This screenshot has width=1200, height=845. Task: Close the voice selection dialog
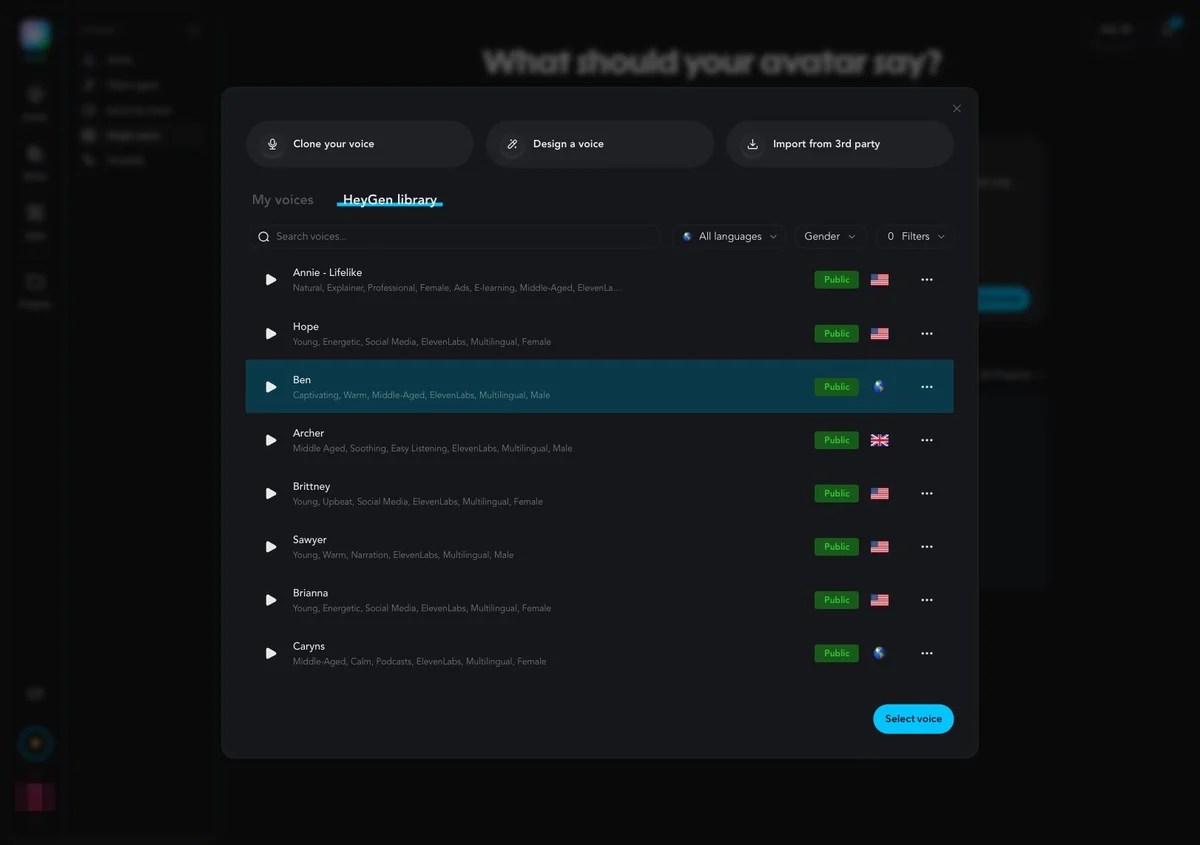click(957, 109)
